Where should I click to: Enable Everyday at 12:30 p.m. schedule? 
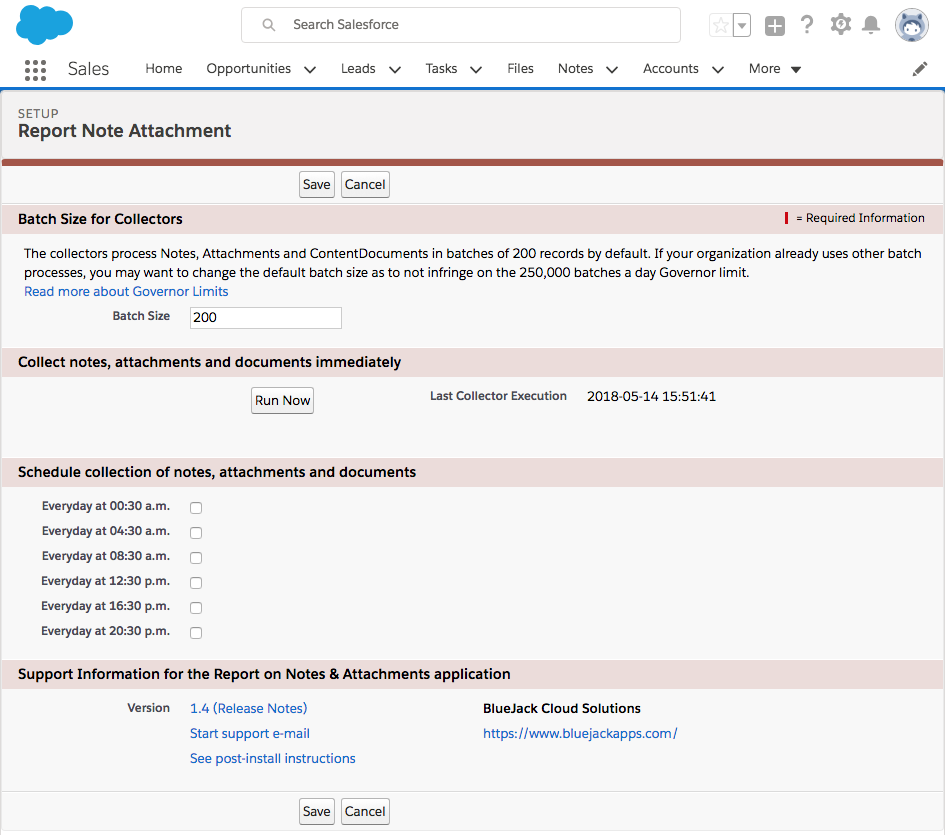coord(196,582)
